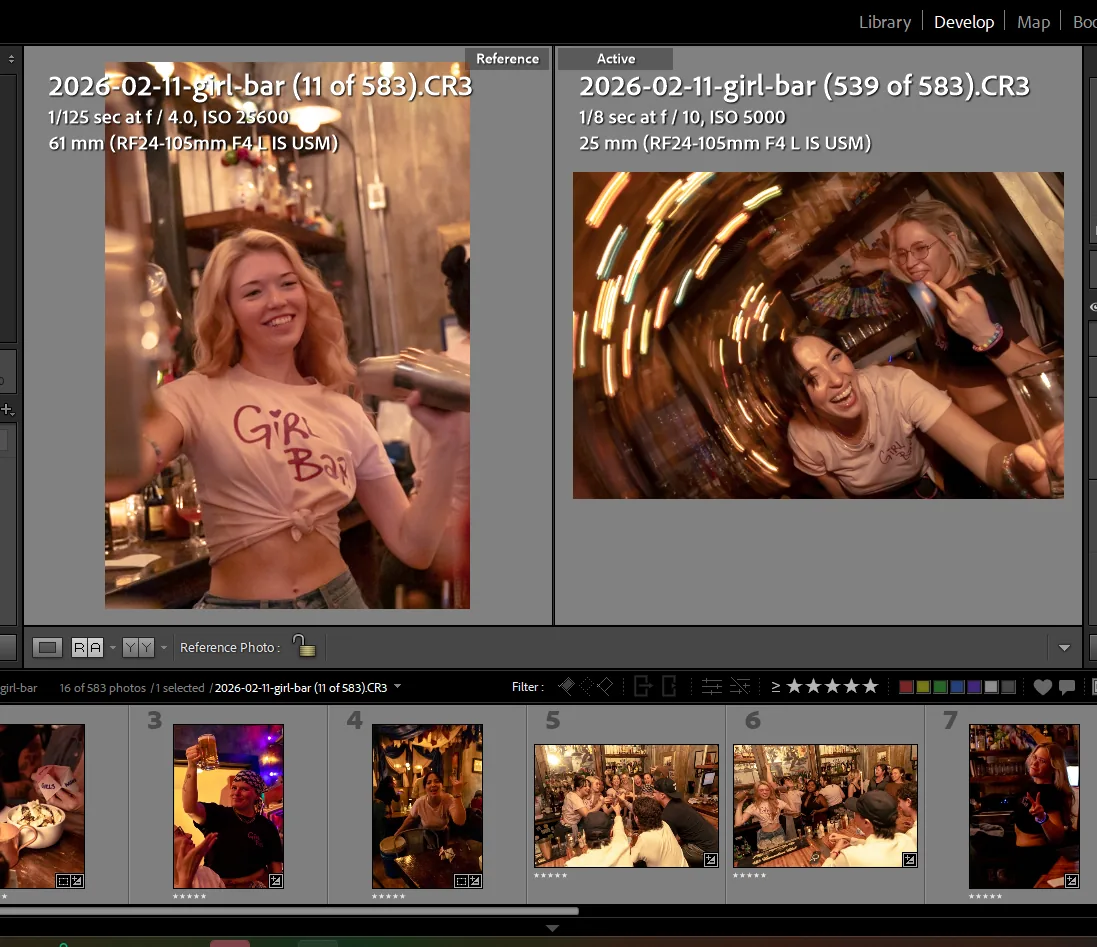Click the rejected photos filter flag icon
Screen dimensions: 1097x947
tap(606, 686)
